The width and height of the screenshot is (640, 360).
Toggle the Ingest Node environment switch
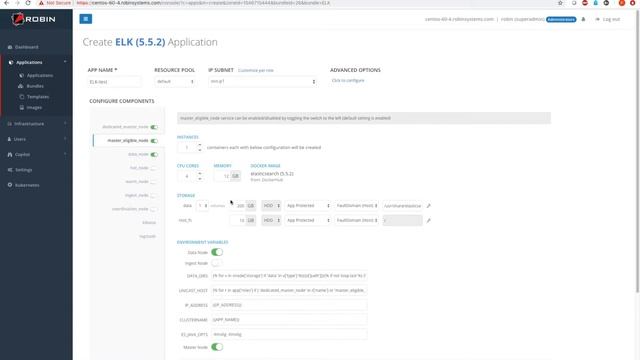click(x=217, y=263)
